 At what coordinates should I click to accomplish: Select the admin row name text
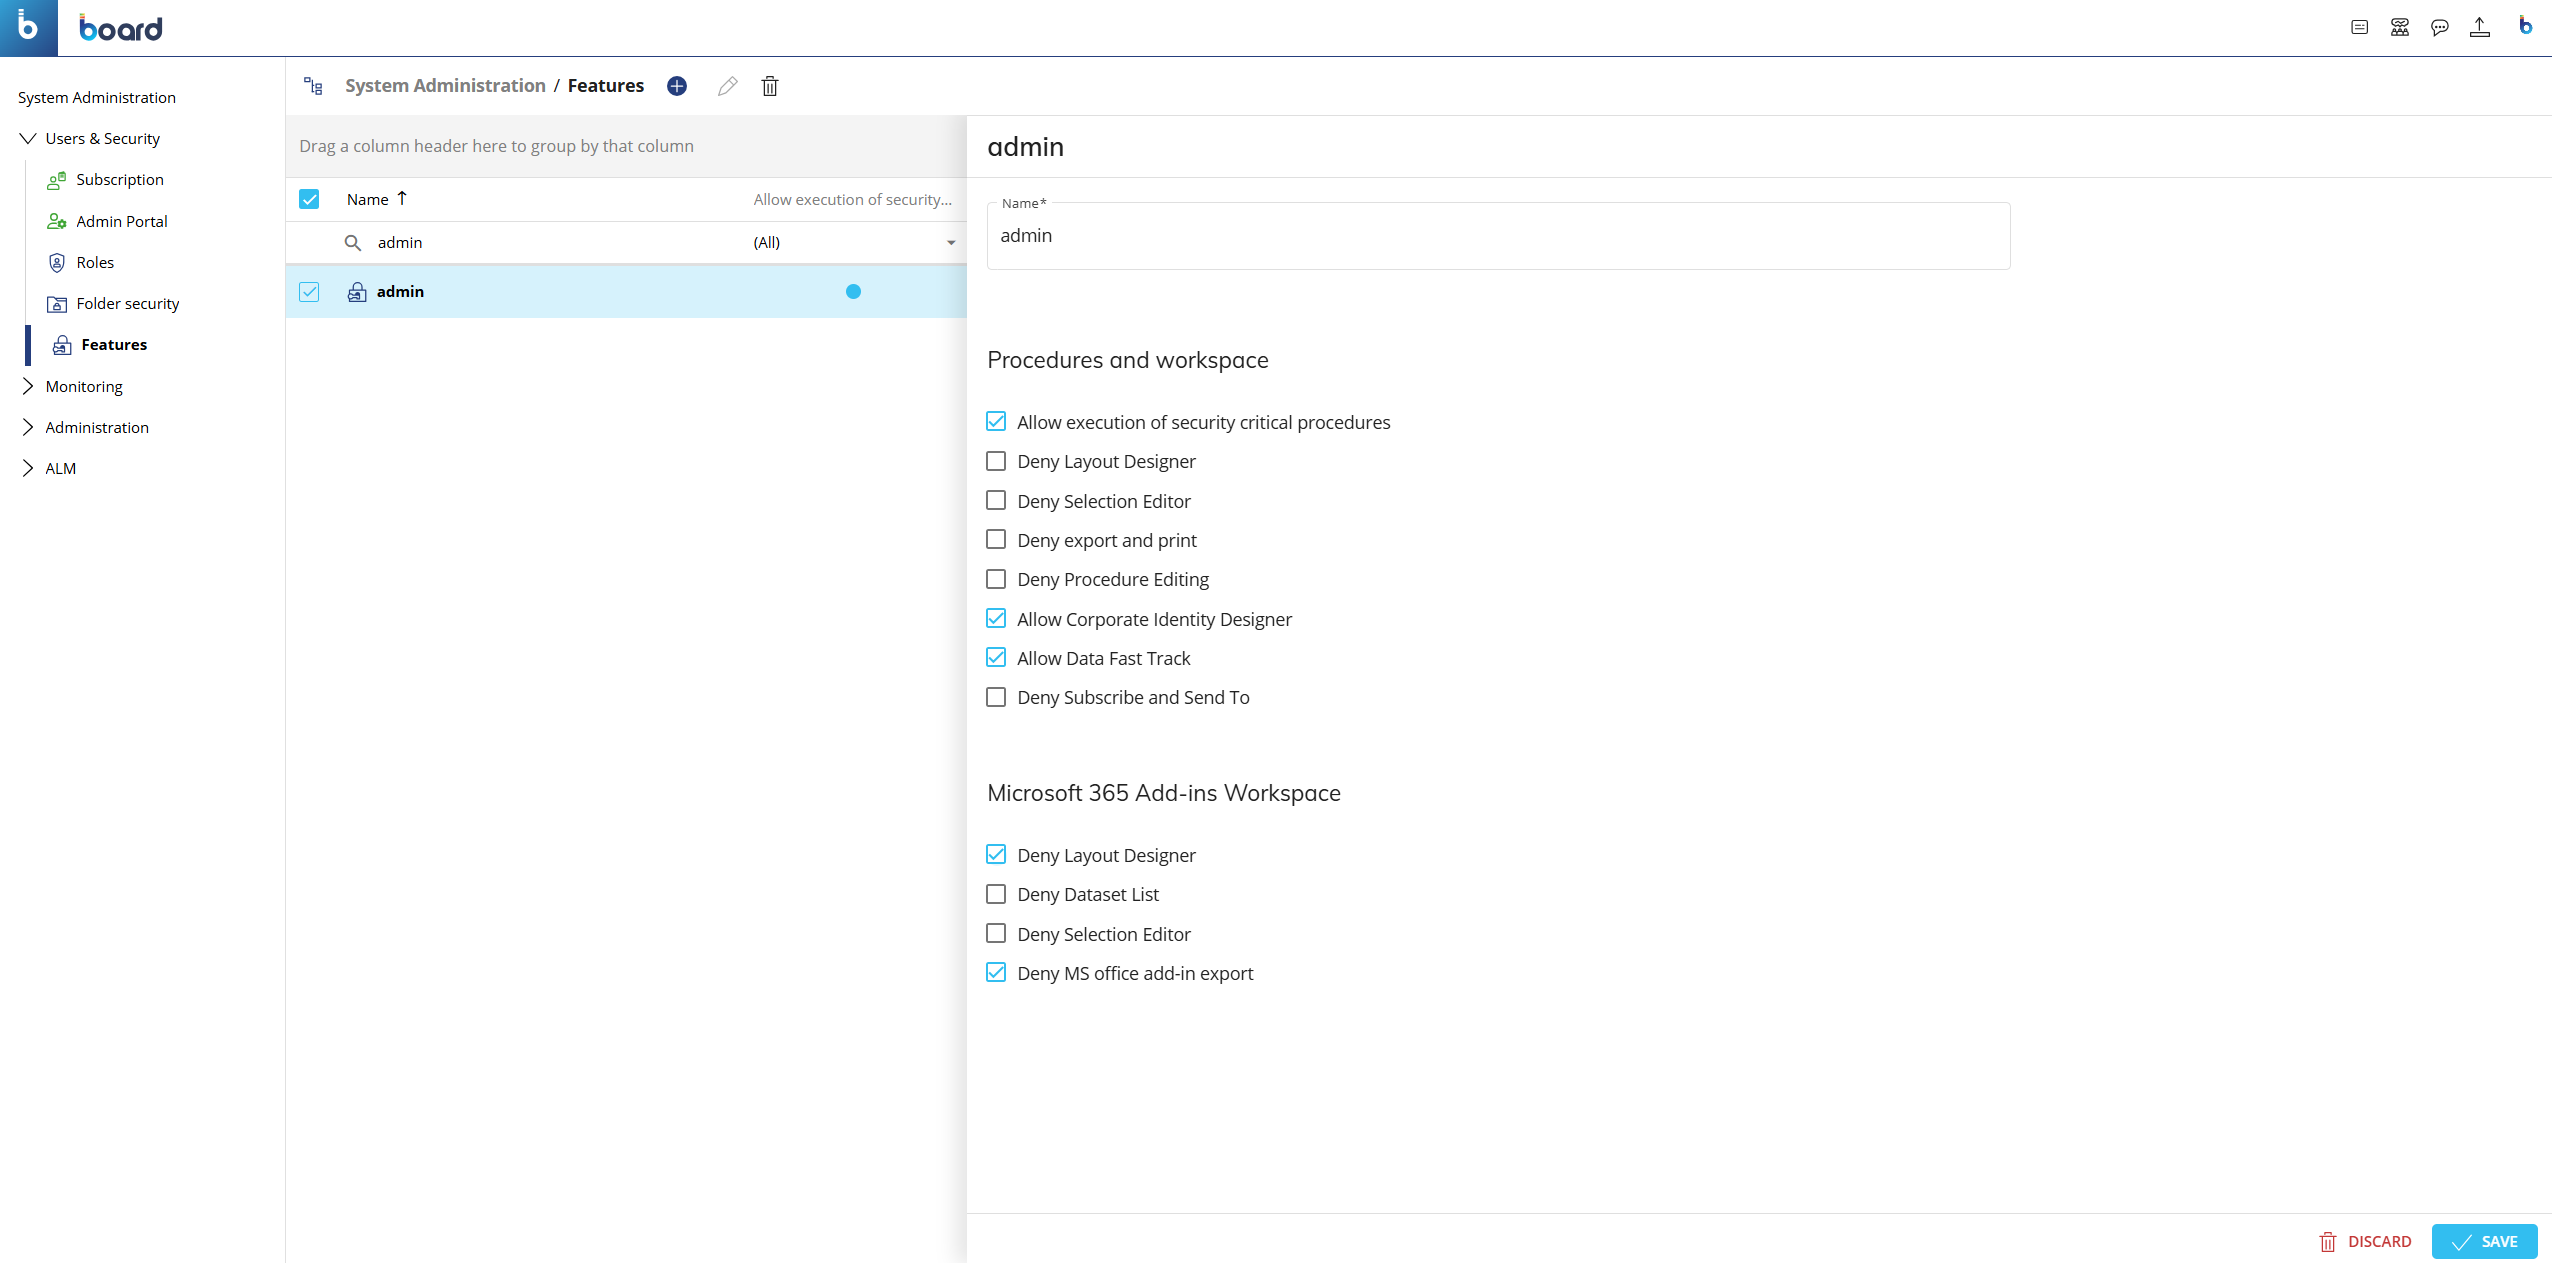[400, 292]
